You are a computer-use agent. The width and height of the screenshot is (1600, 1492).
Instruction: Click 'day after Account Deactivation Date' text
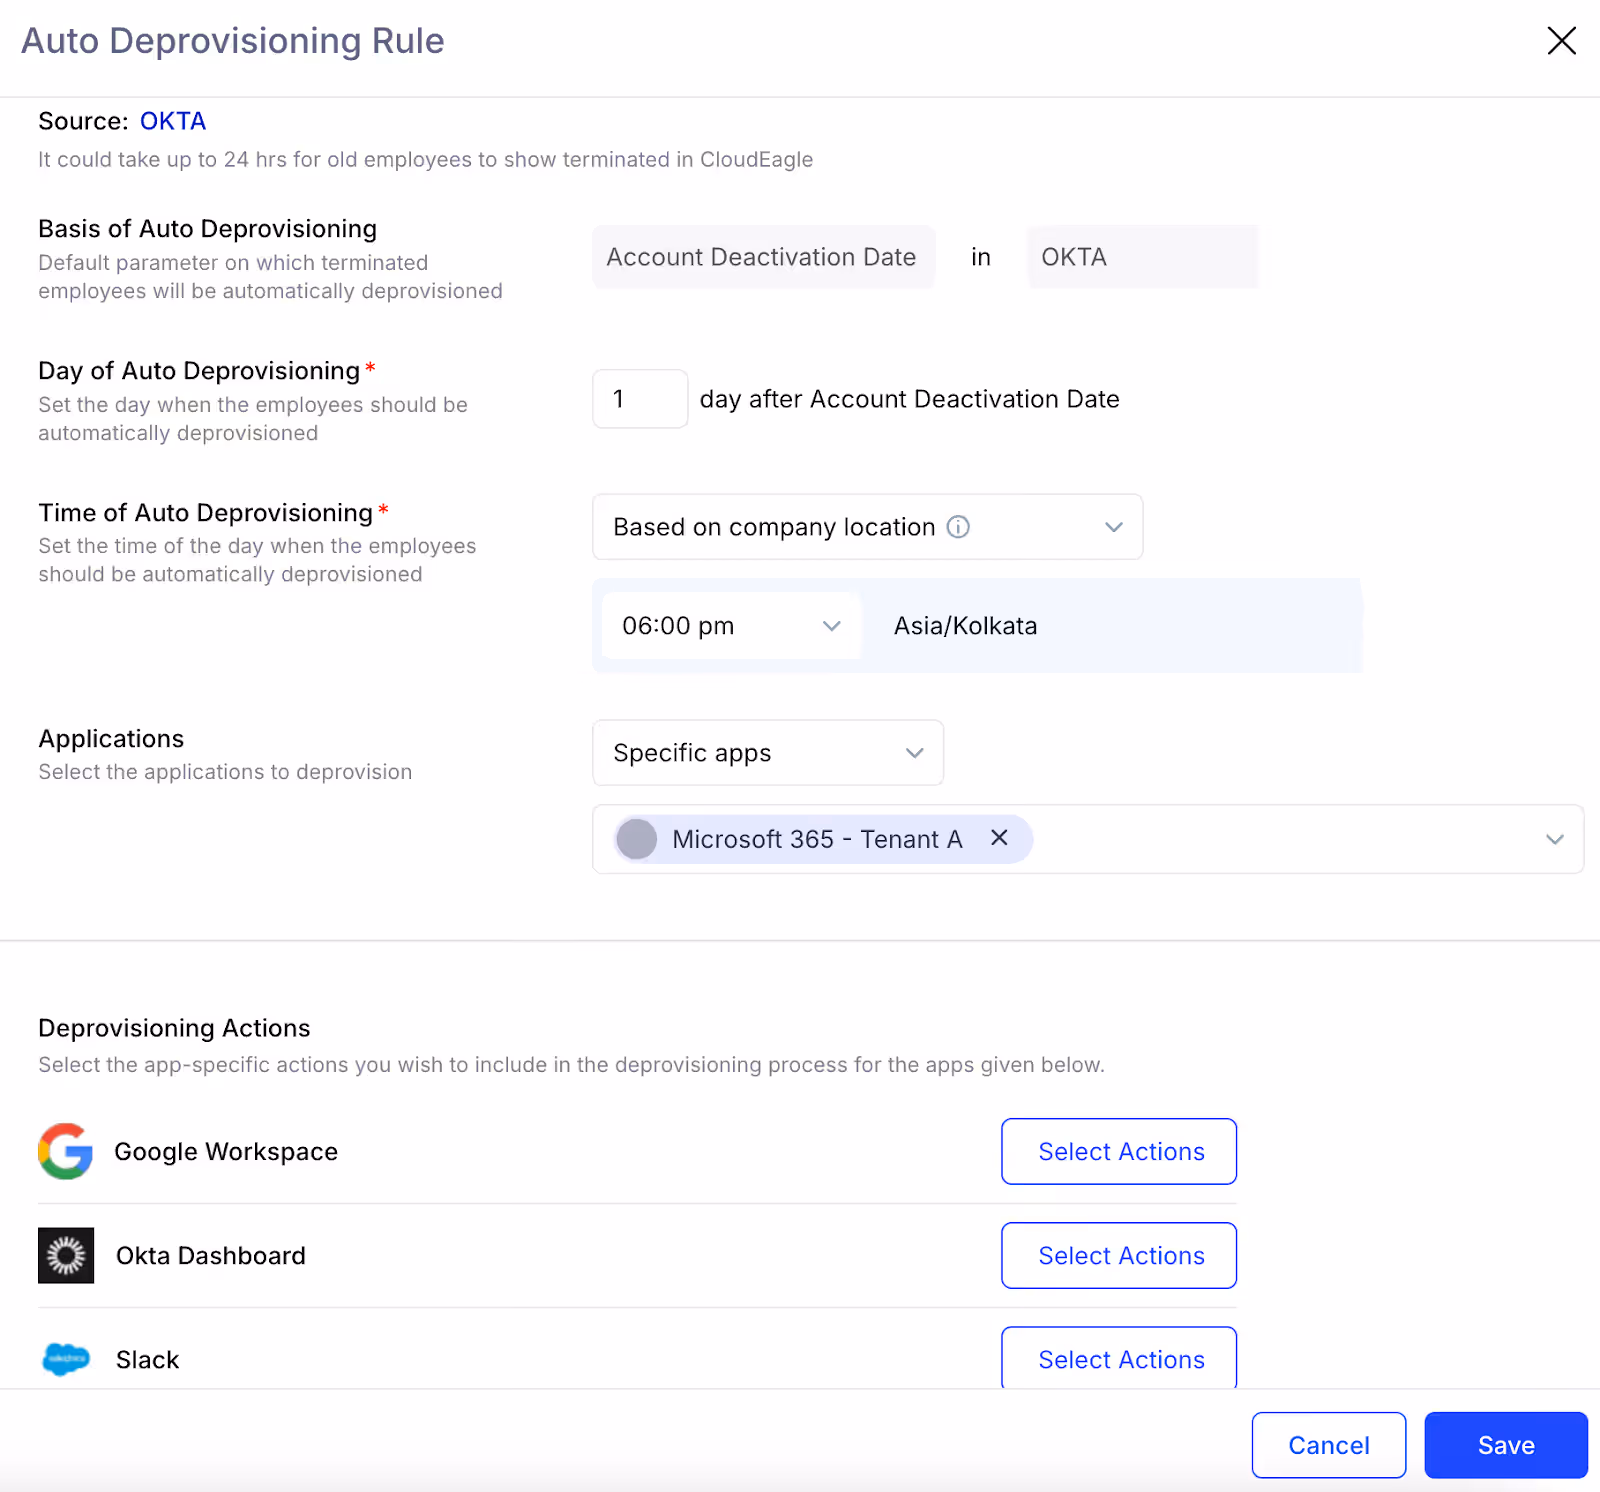909,399
